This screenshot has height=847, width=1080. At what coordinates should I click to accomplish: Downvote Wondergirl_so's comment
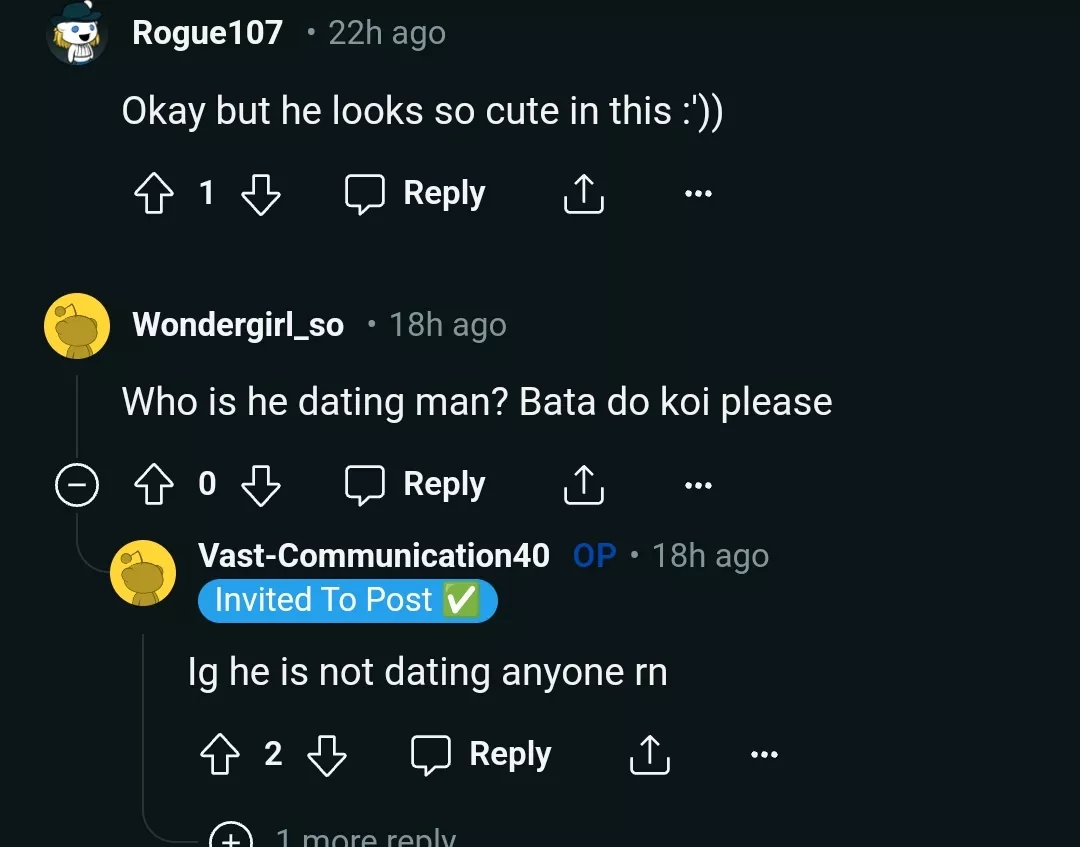[261, 485]
